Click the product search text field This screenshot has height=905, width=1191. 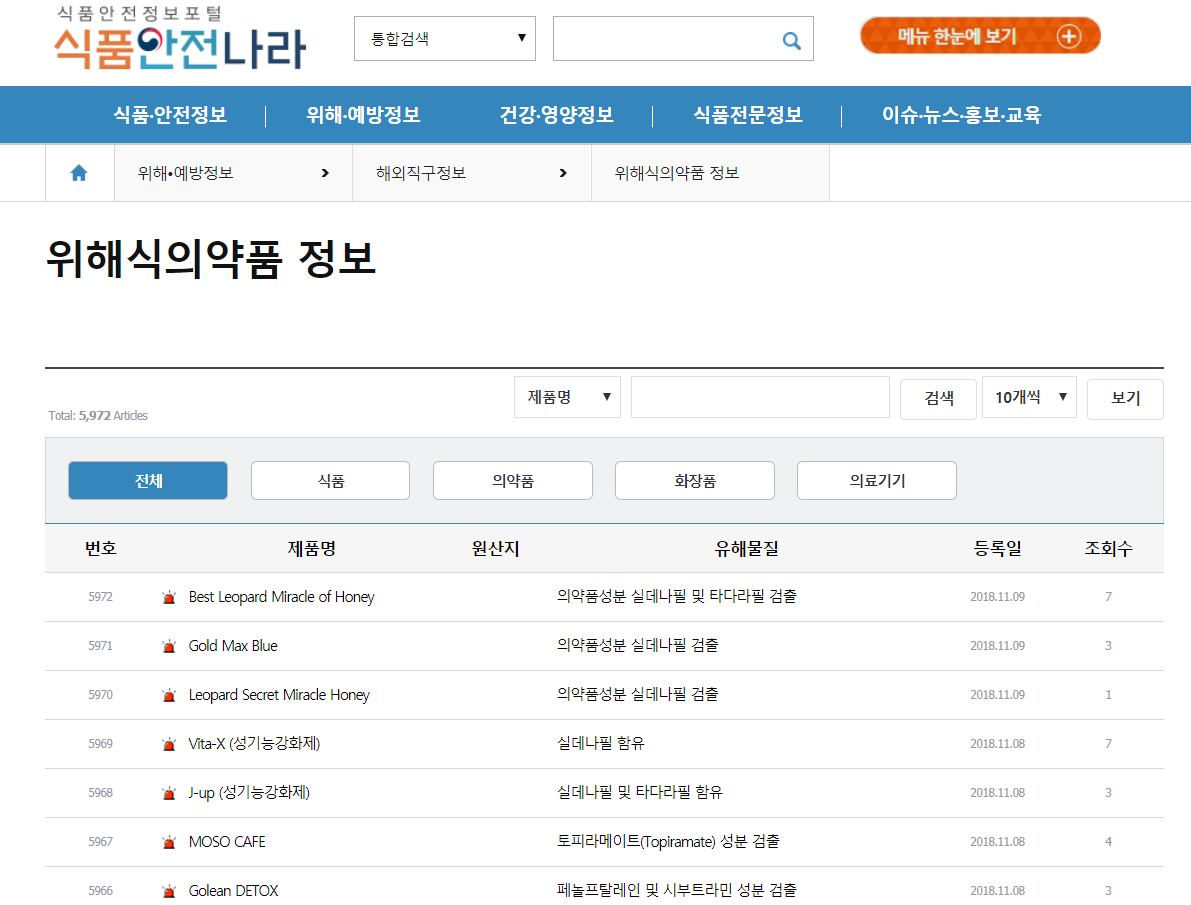(760, 397)
